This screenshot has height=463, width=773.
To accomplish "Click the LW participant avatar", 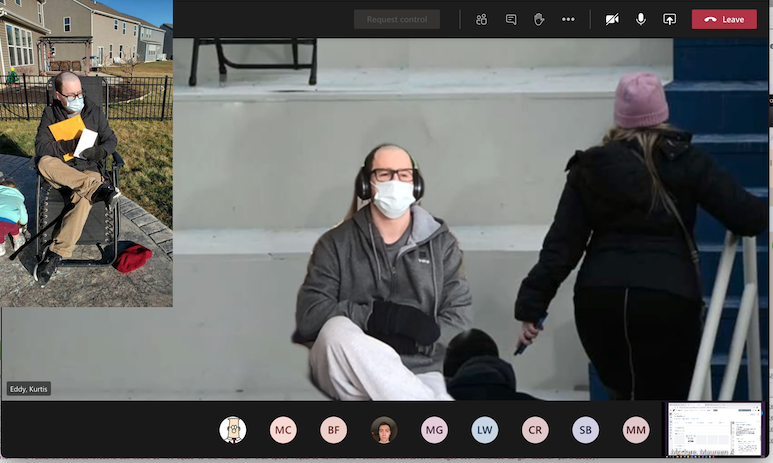I will pyautogui.click(x=485, y=430).
